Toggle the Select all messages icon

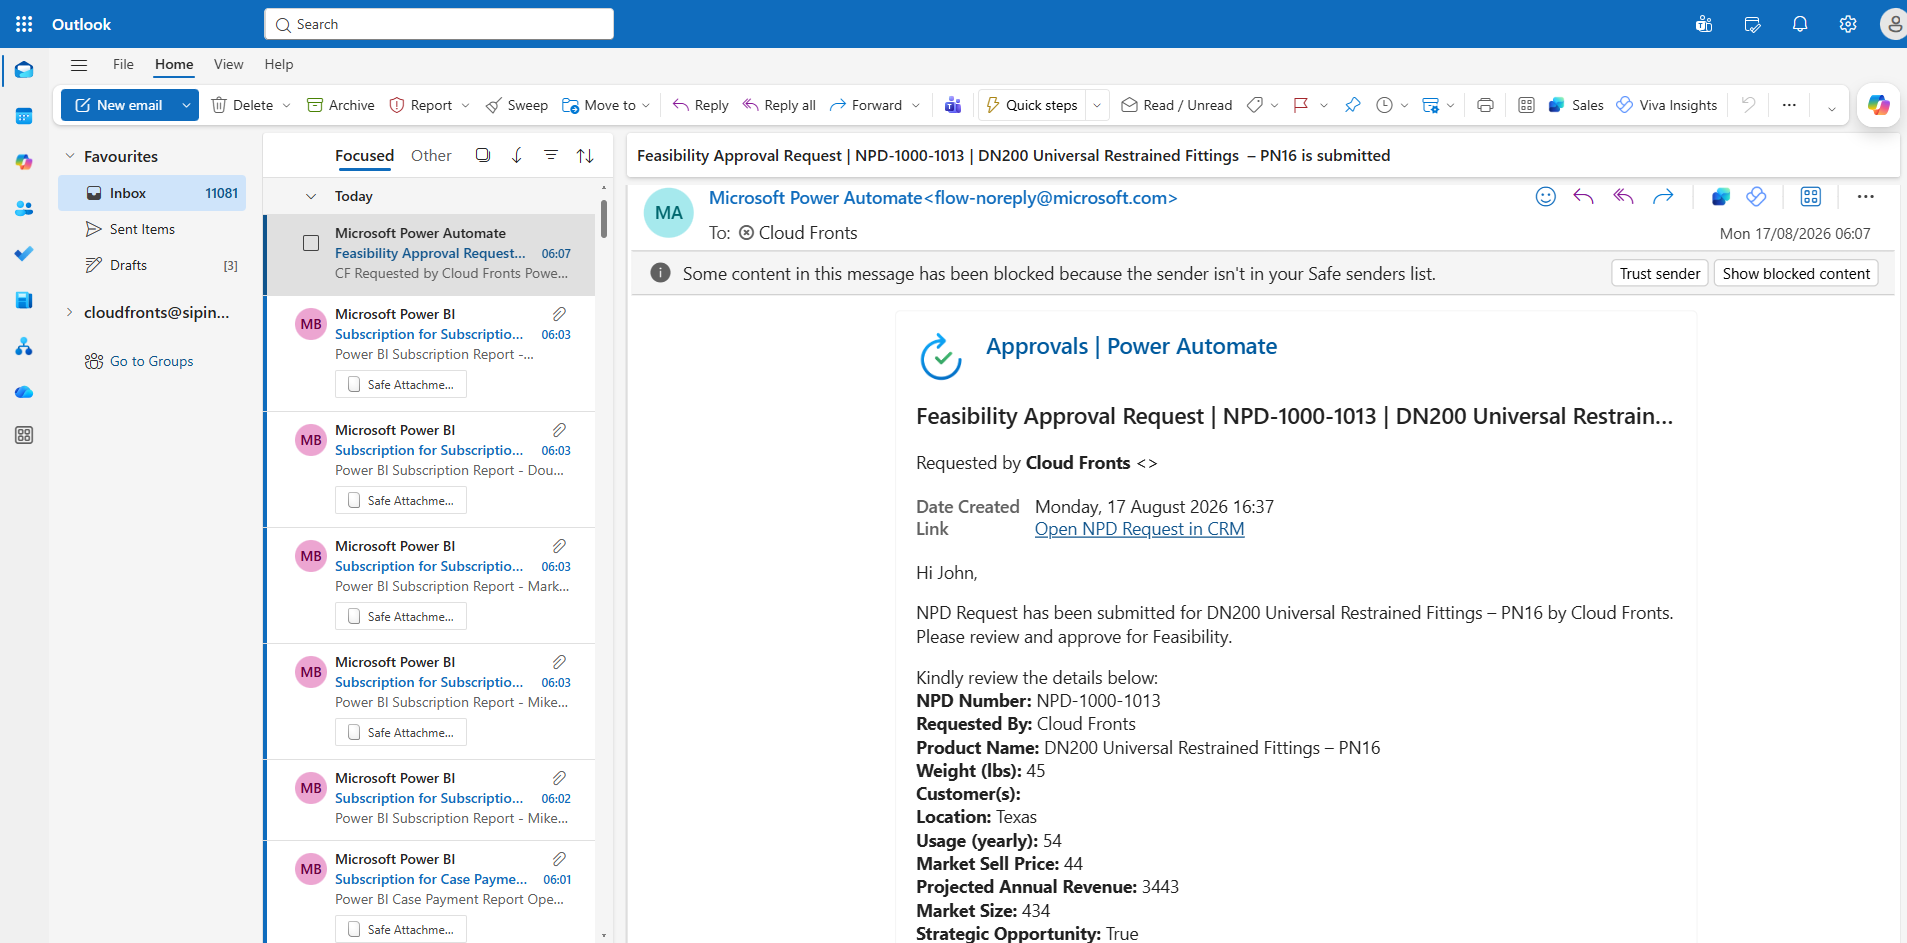click(x=483, y=155)
